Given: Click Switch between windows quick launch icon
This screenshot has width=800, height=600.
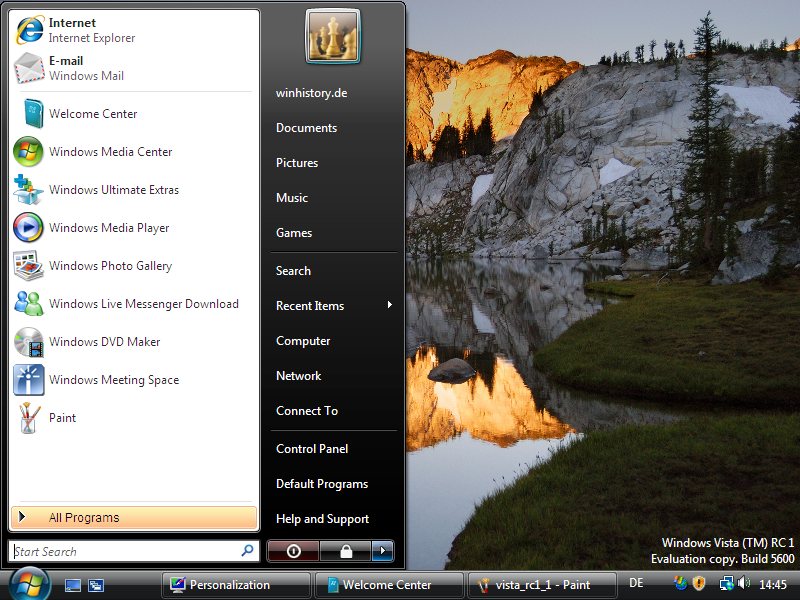Looking at the screenshot, I should (x=96, y=585).
